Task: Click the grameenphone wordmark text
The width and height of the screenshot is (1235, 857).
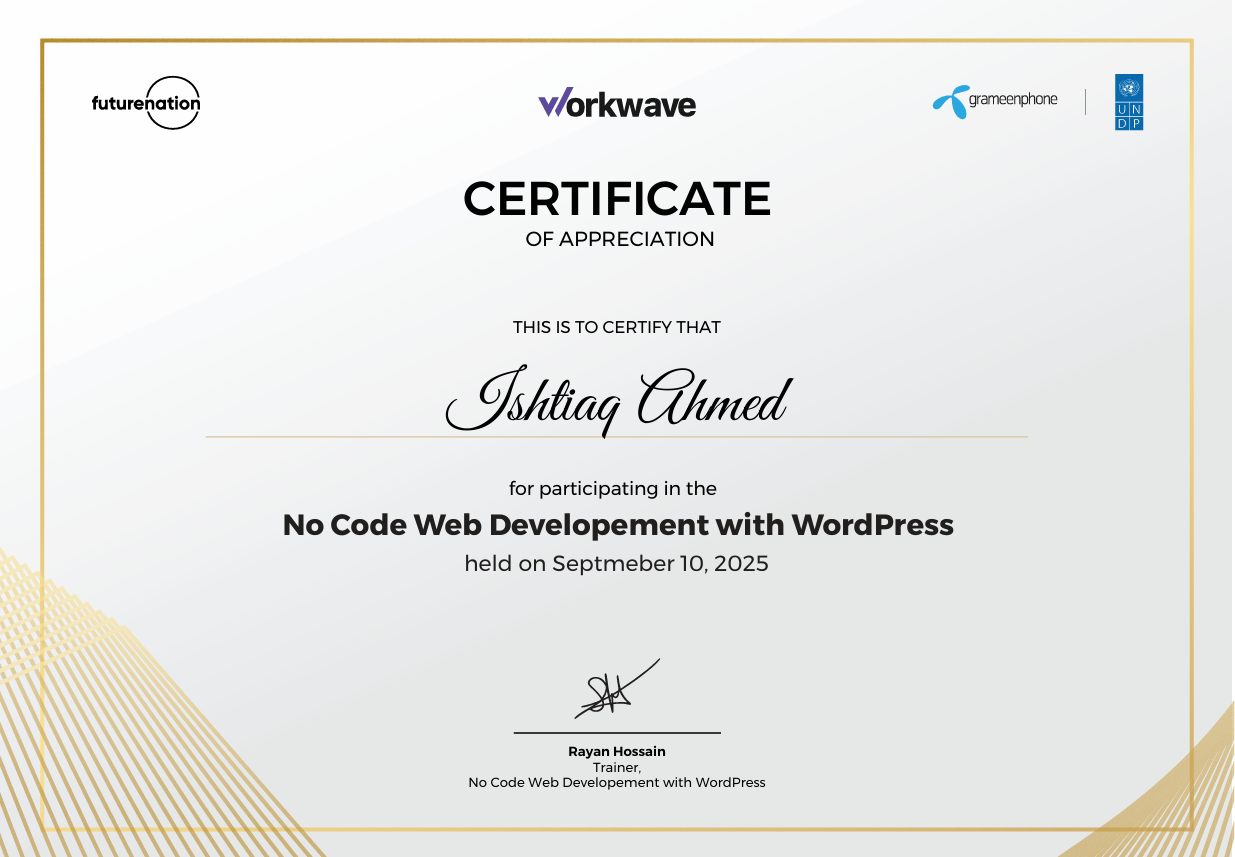Action: (1012, 101)
